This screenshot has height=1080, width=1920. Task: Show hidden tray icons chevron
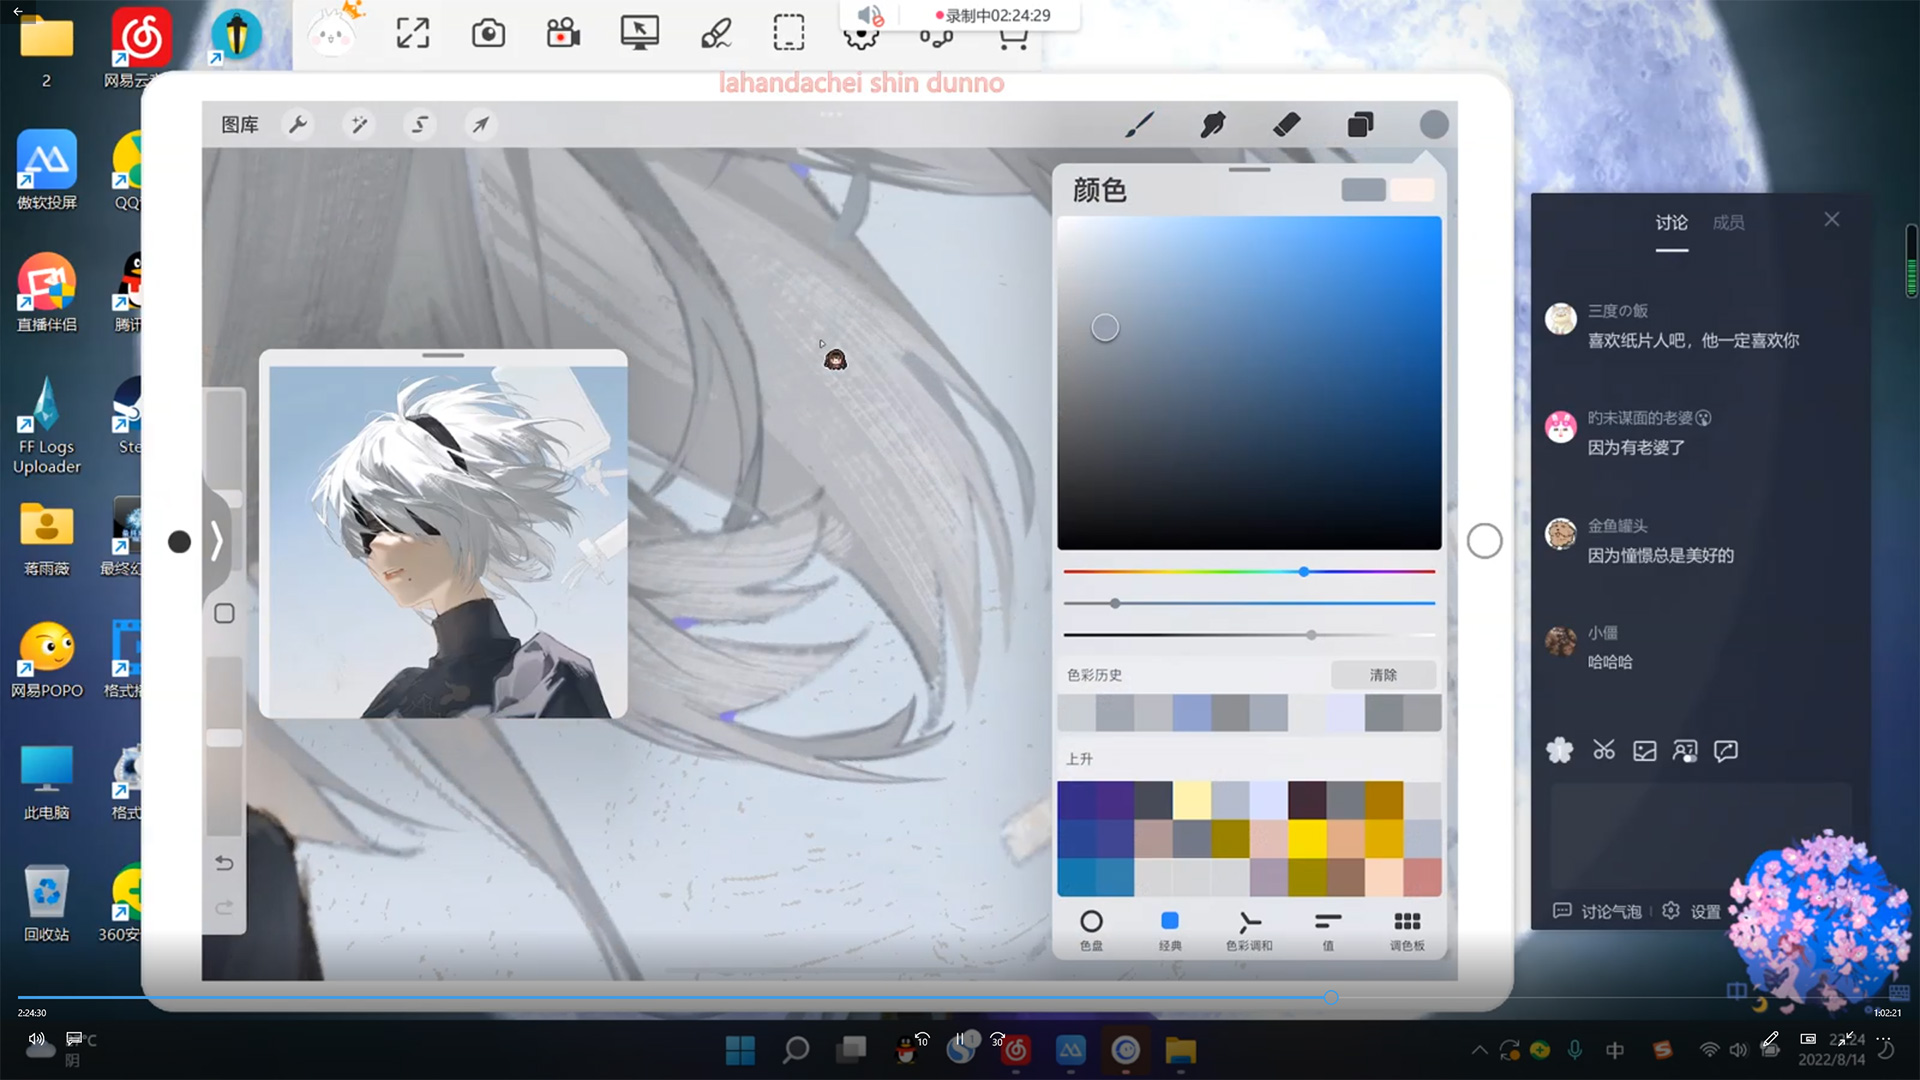coord(1479,1050)
